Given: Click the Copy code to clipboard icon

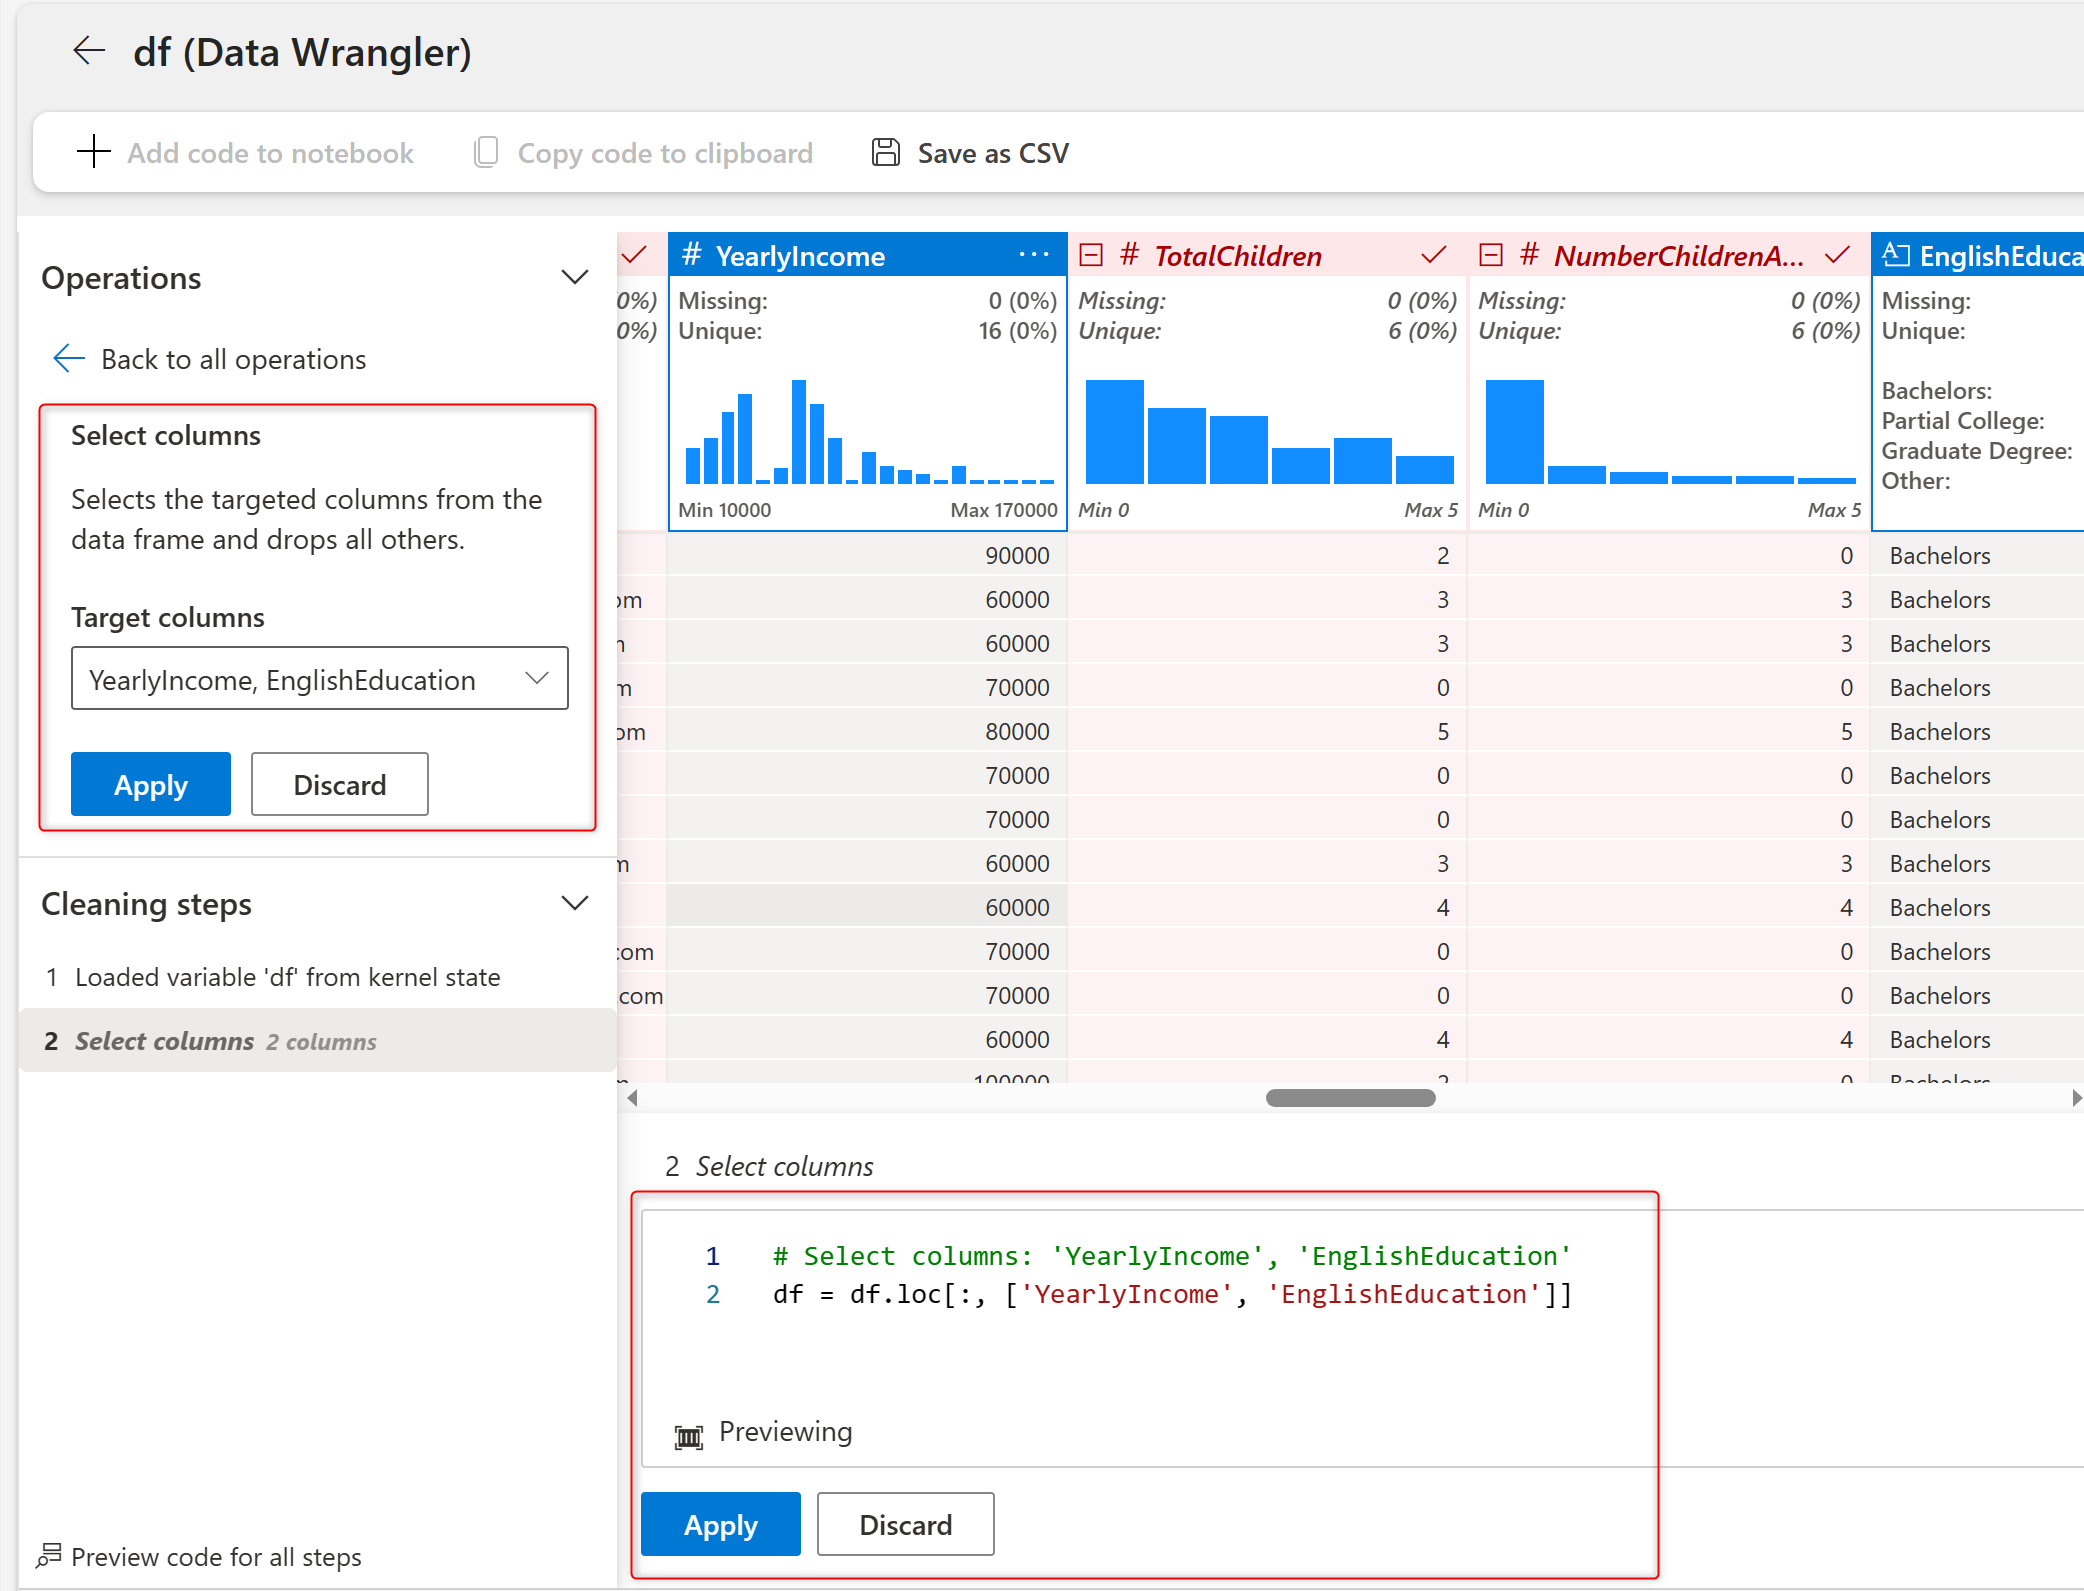Looking at the screenshot, I should tap(486, 152).
